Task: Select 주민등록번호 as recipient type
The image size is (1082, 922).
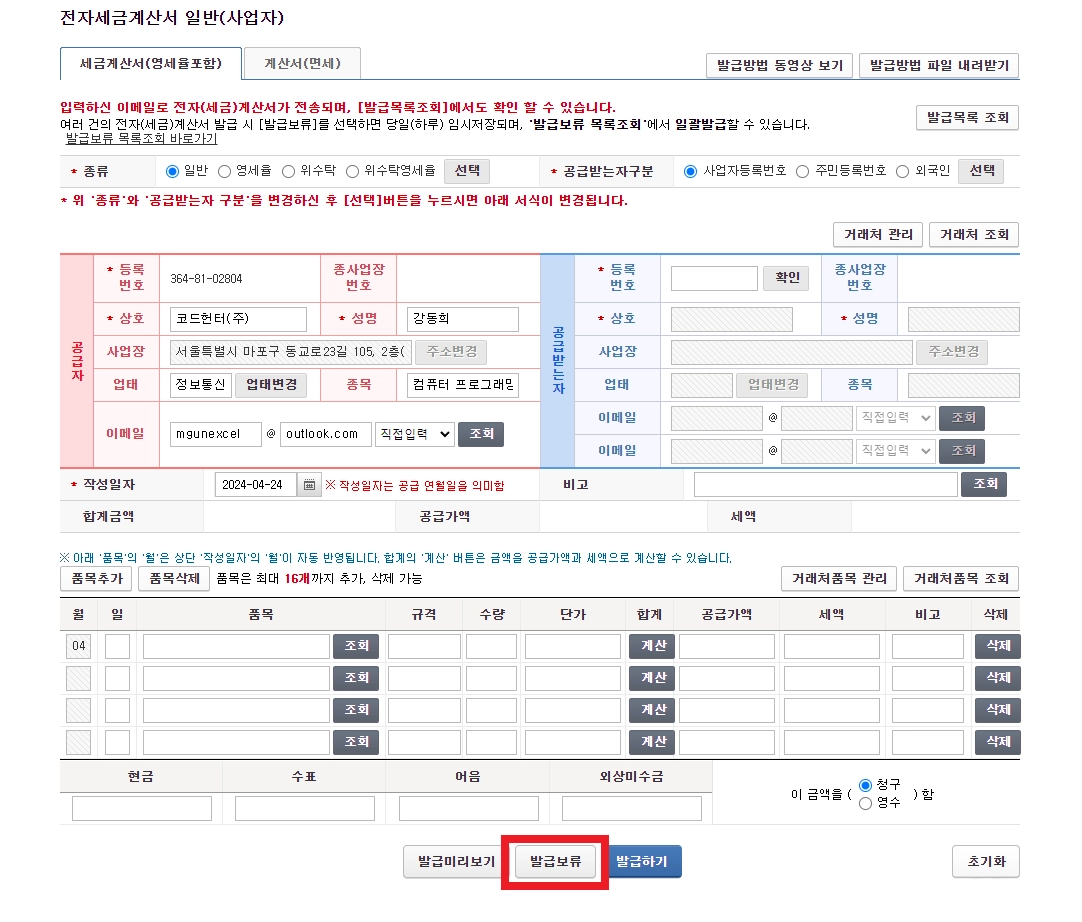Action: 802,171
